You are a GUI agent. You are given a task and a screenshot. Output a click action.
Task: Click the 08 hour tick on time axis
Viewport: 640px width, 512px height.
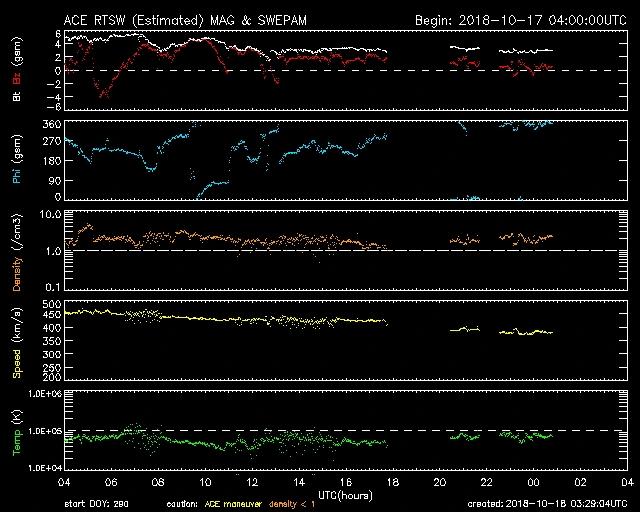pos(157,483)
